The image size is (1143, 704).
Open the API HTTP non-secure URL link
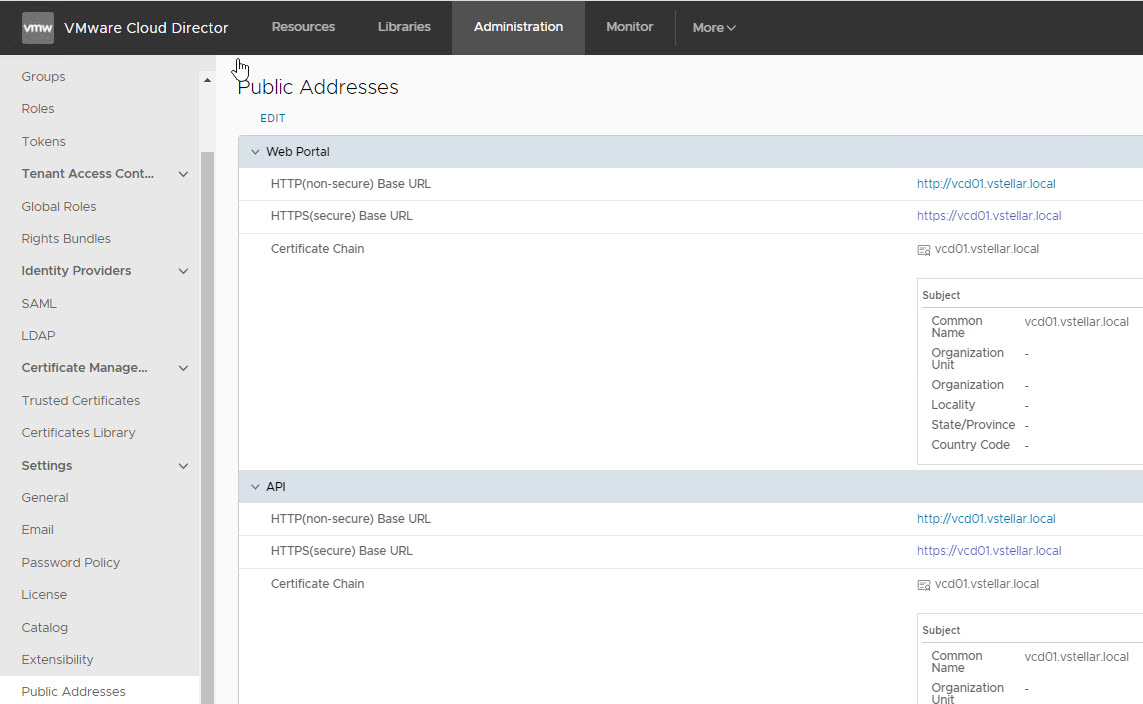[x=986, y=519]
